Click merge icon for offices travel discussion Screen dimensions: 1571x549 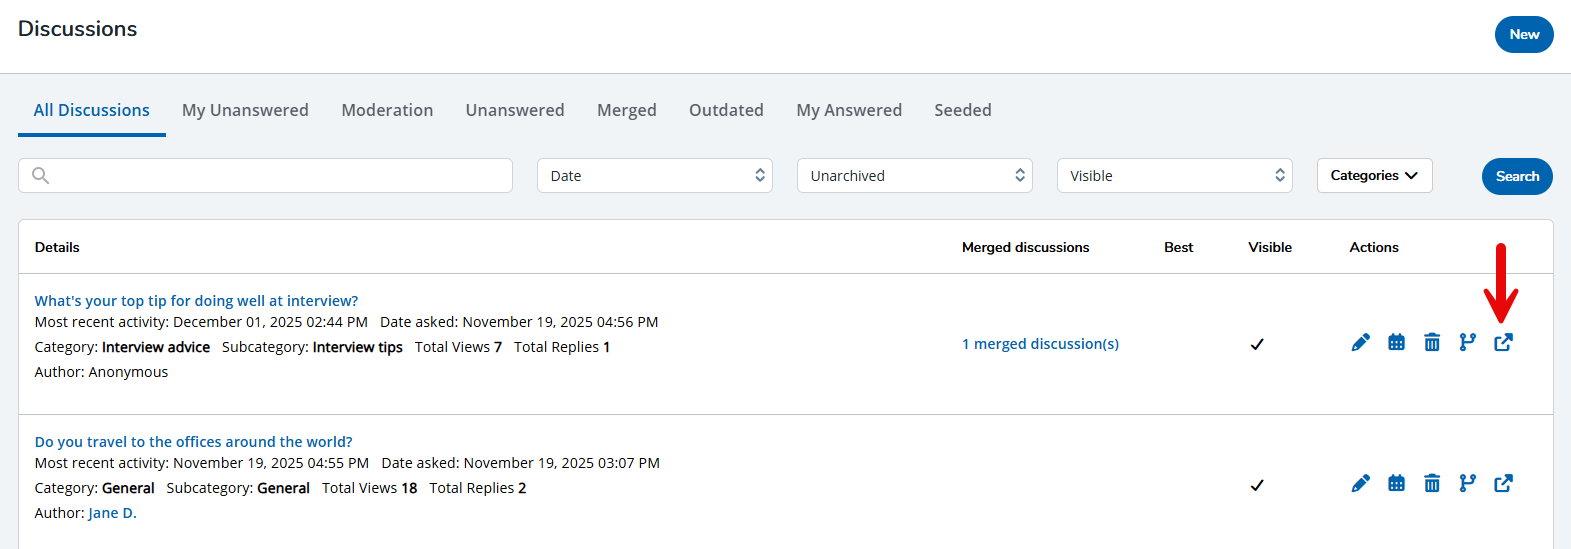tap(1467, 484)
